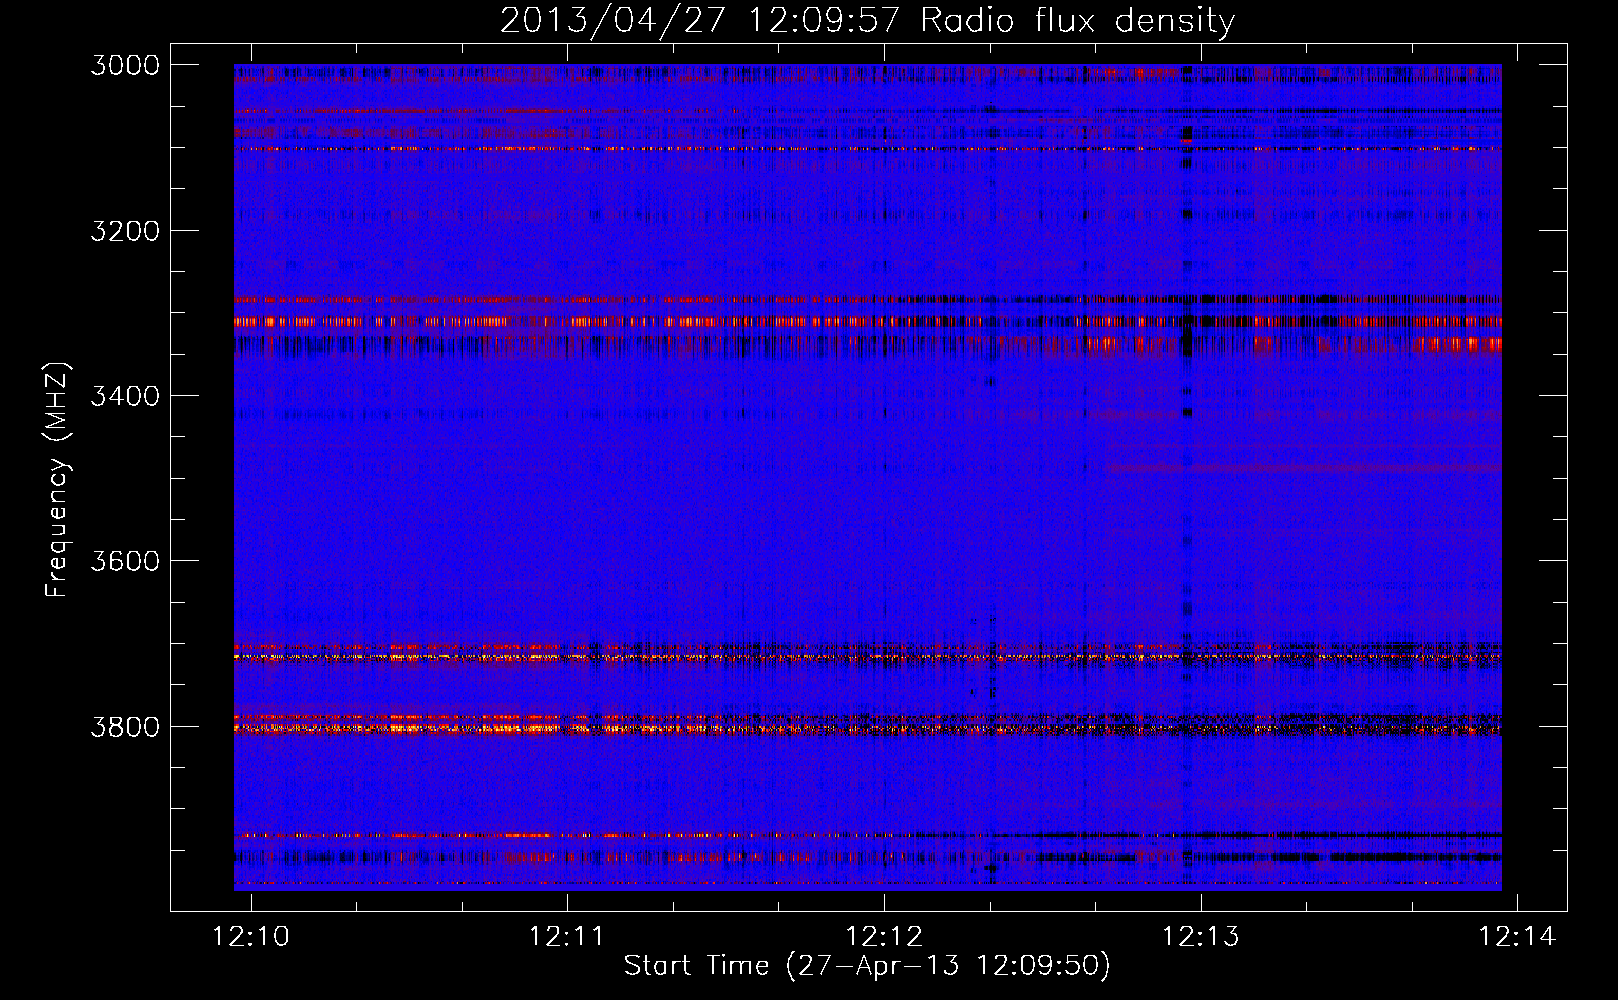Click the '3000' frequency axis label
Viewport: 1618px width, 1000px height.
(125, 65)
